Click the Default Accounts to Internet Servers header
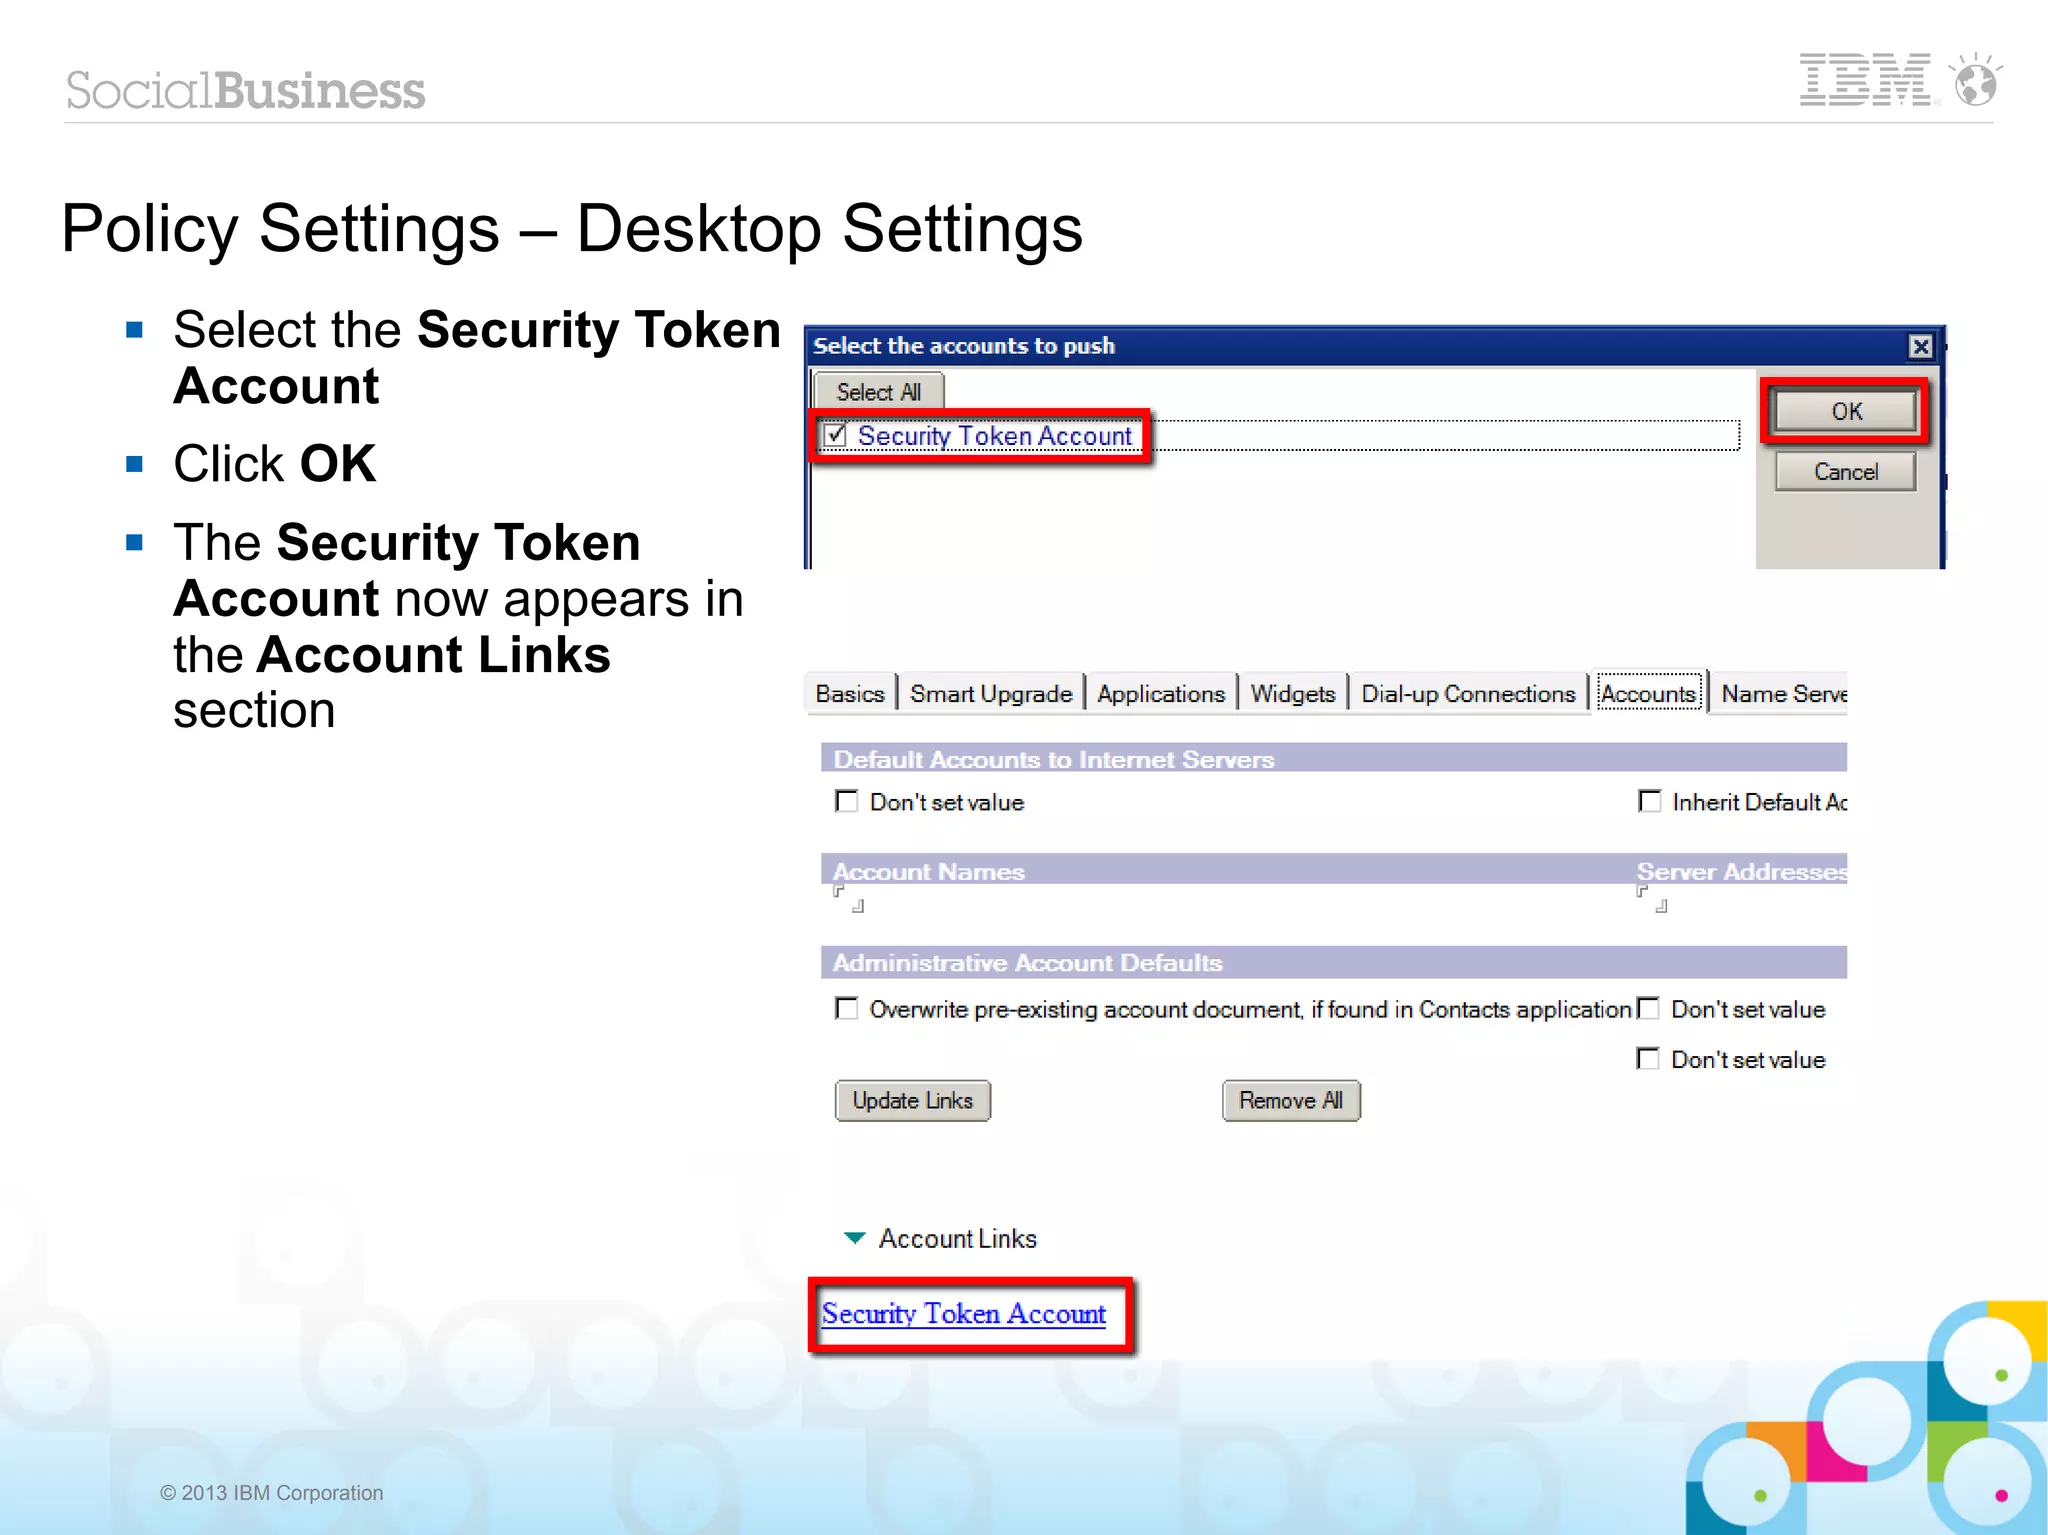The height and width of the screenshot is (1535, 2048). pyautogui.click(x=1333, y=759)
